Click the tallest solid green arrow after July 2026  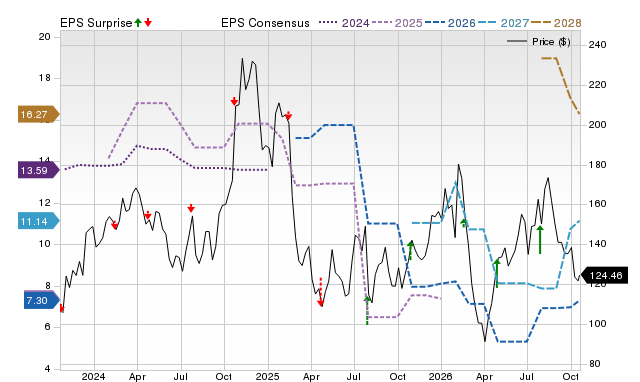(x=540, y=240)
